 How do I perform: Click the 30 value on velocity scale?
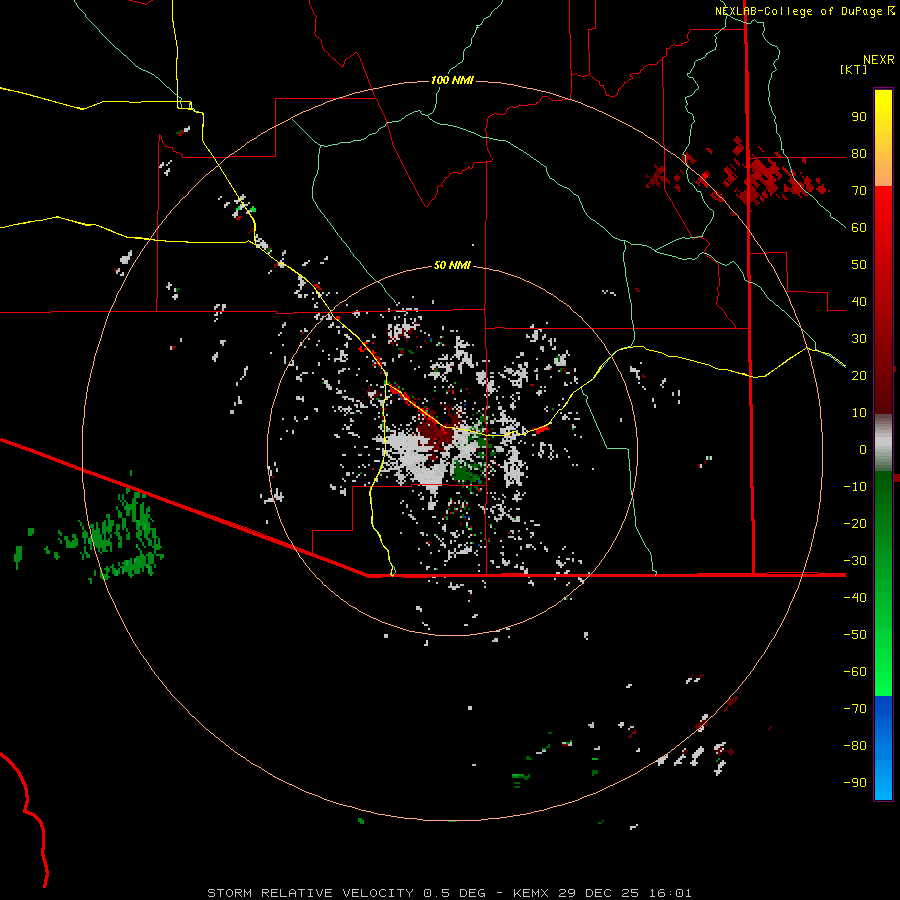click(x=859, y=339)
